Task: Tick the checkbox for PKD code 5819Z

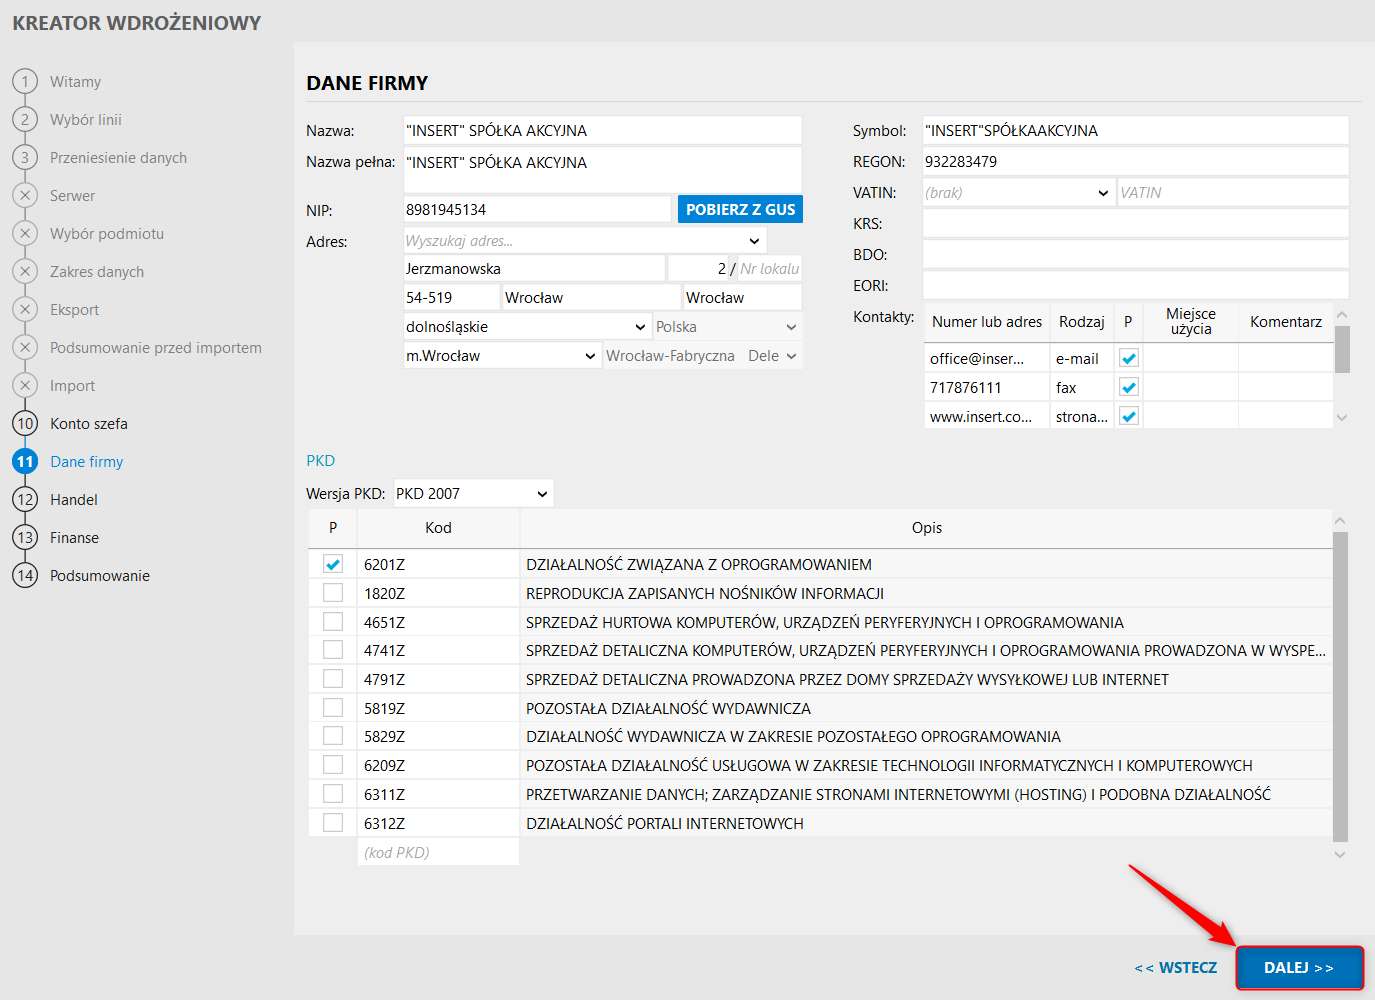Action: click(333, 708)
